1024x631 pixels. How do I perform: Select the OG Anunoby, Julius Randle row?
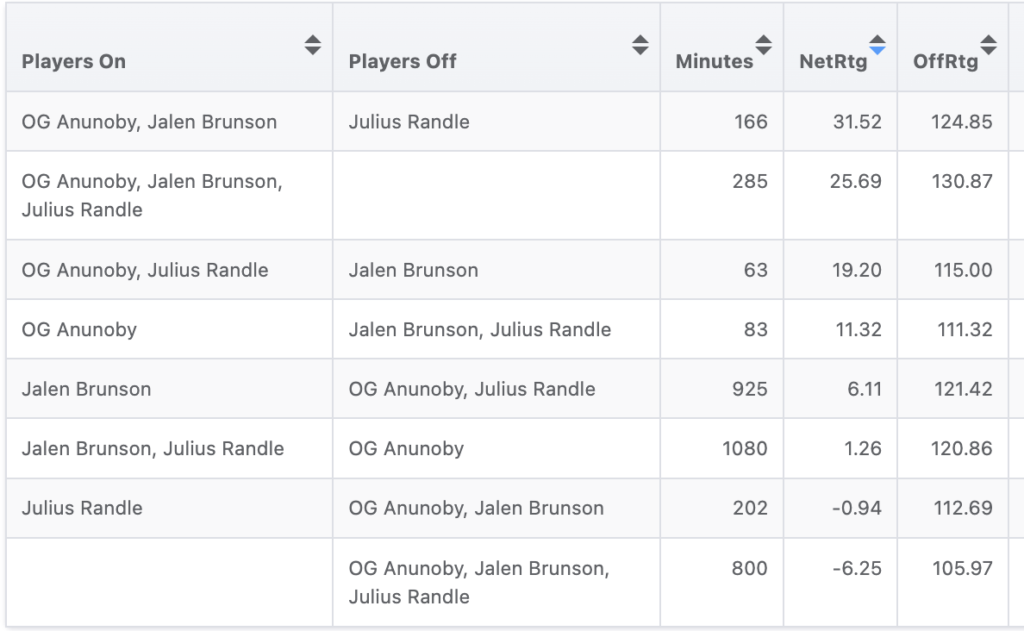point(145,270)
